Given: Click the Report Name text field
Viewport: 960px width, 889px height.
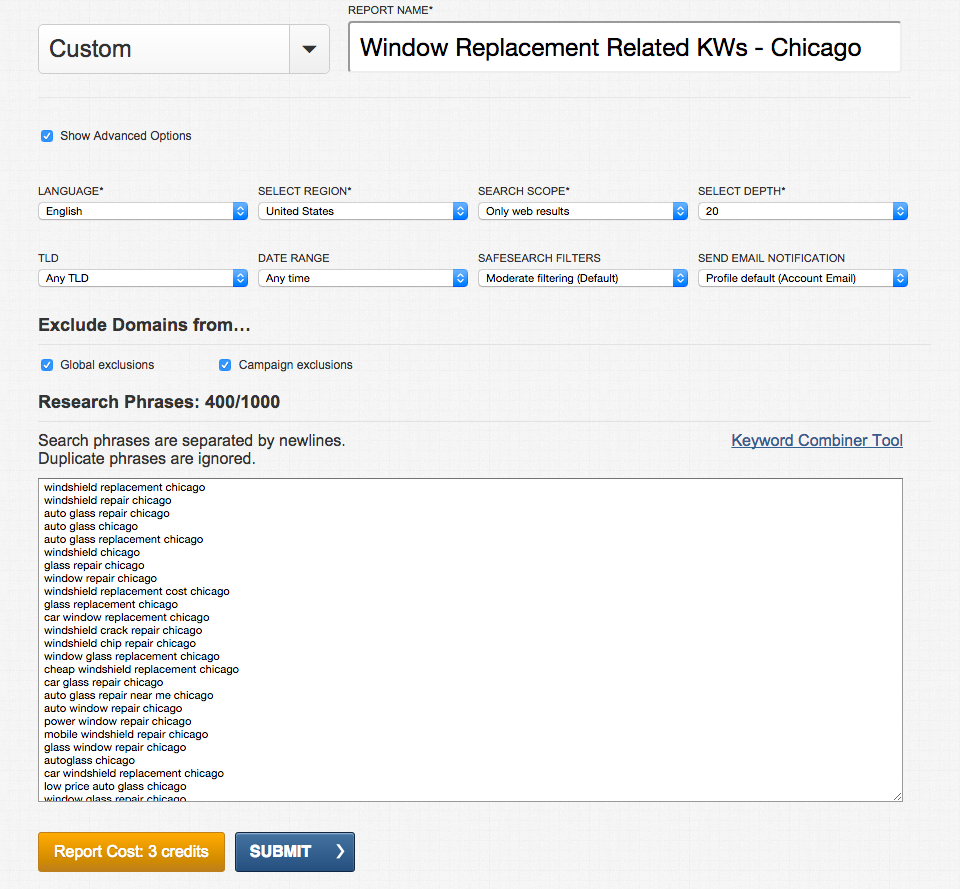Looking at the screenshot, I should [624, 48].
